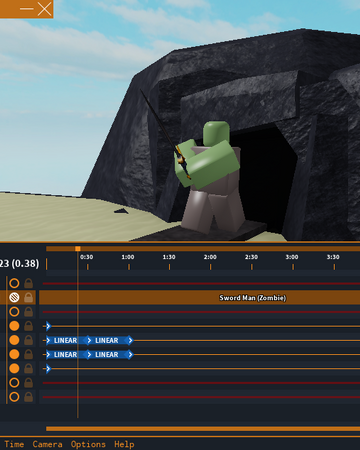The width and height of the screenshot is (360, 450).
Task: Open the Camera menu
Action: (47, 444)
